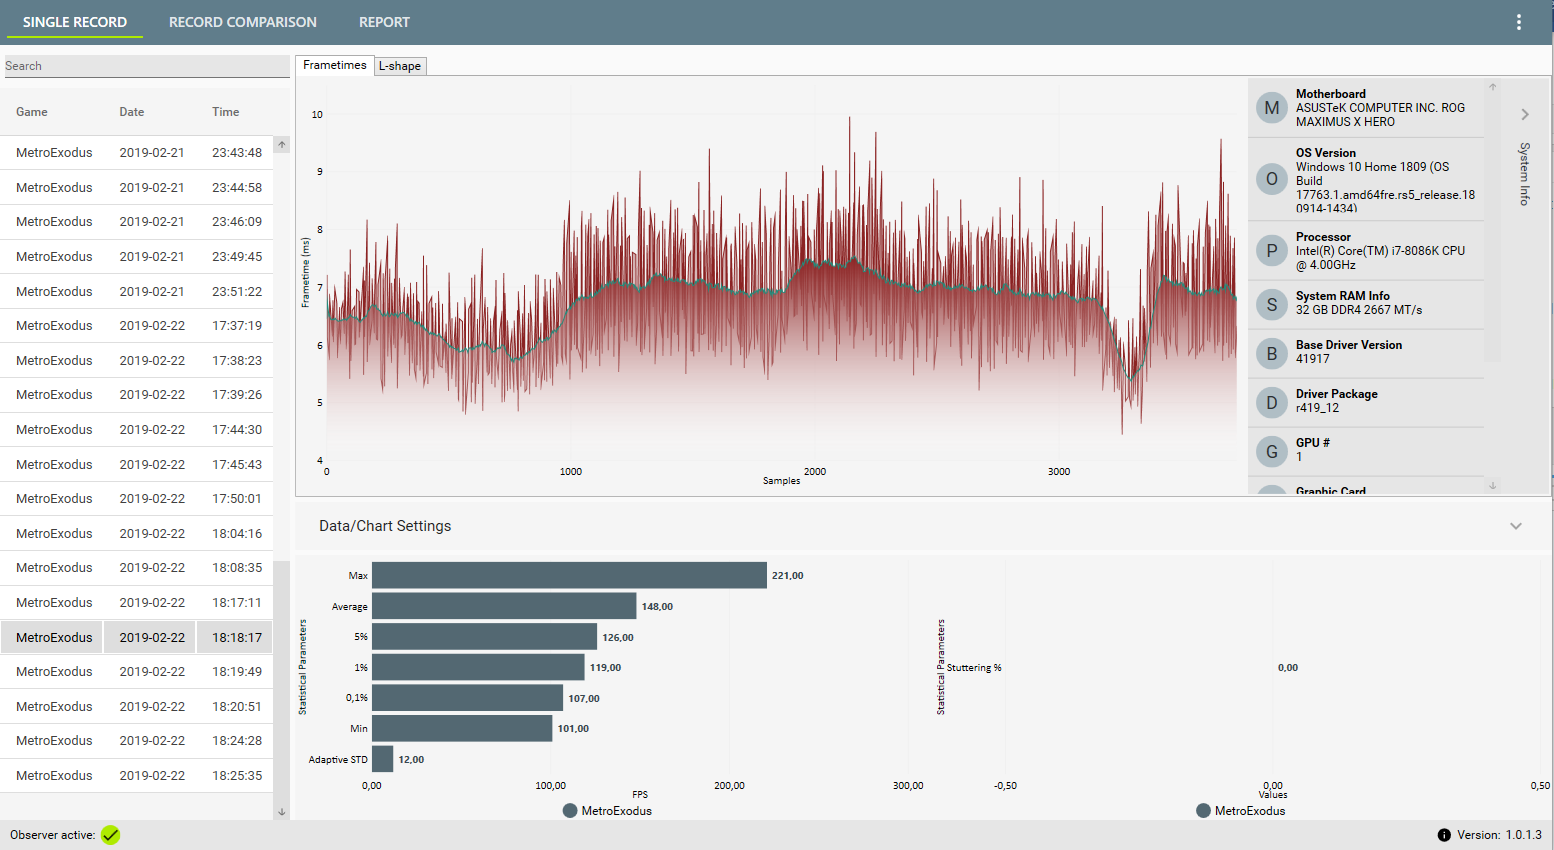Select the record at 18:19:49
Viewport: 1554px width, 850px height.
[137, 672]
